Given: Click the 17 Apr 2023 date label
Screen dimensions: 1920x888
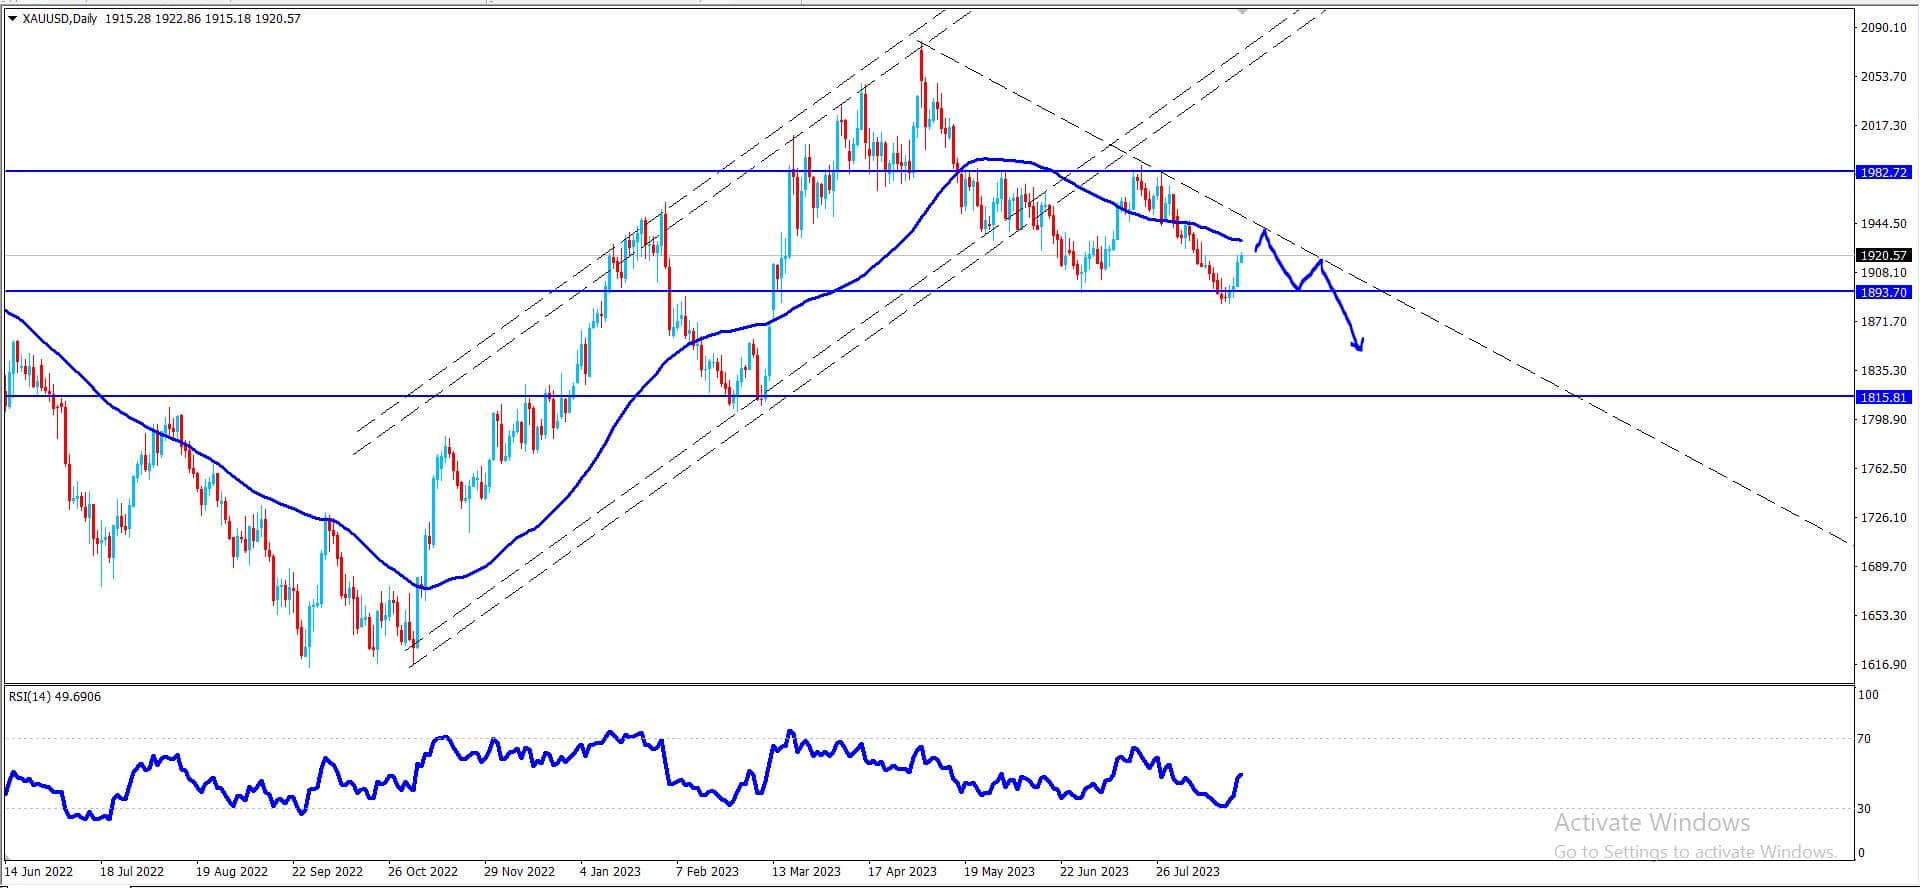Looking at the screenshot, I should coord(902,872).
